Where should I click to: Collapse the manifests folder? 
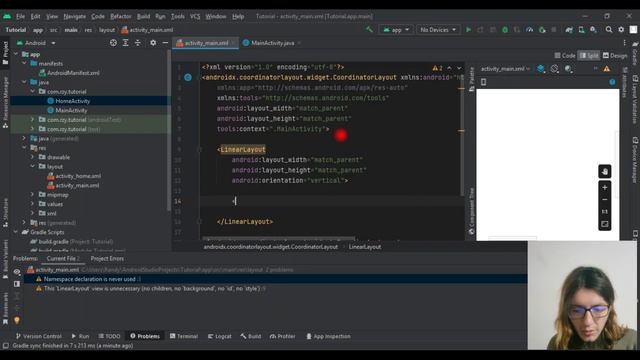[x=24, y=64]
